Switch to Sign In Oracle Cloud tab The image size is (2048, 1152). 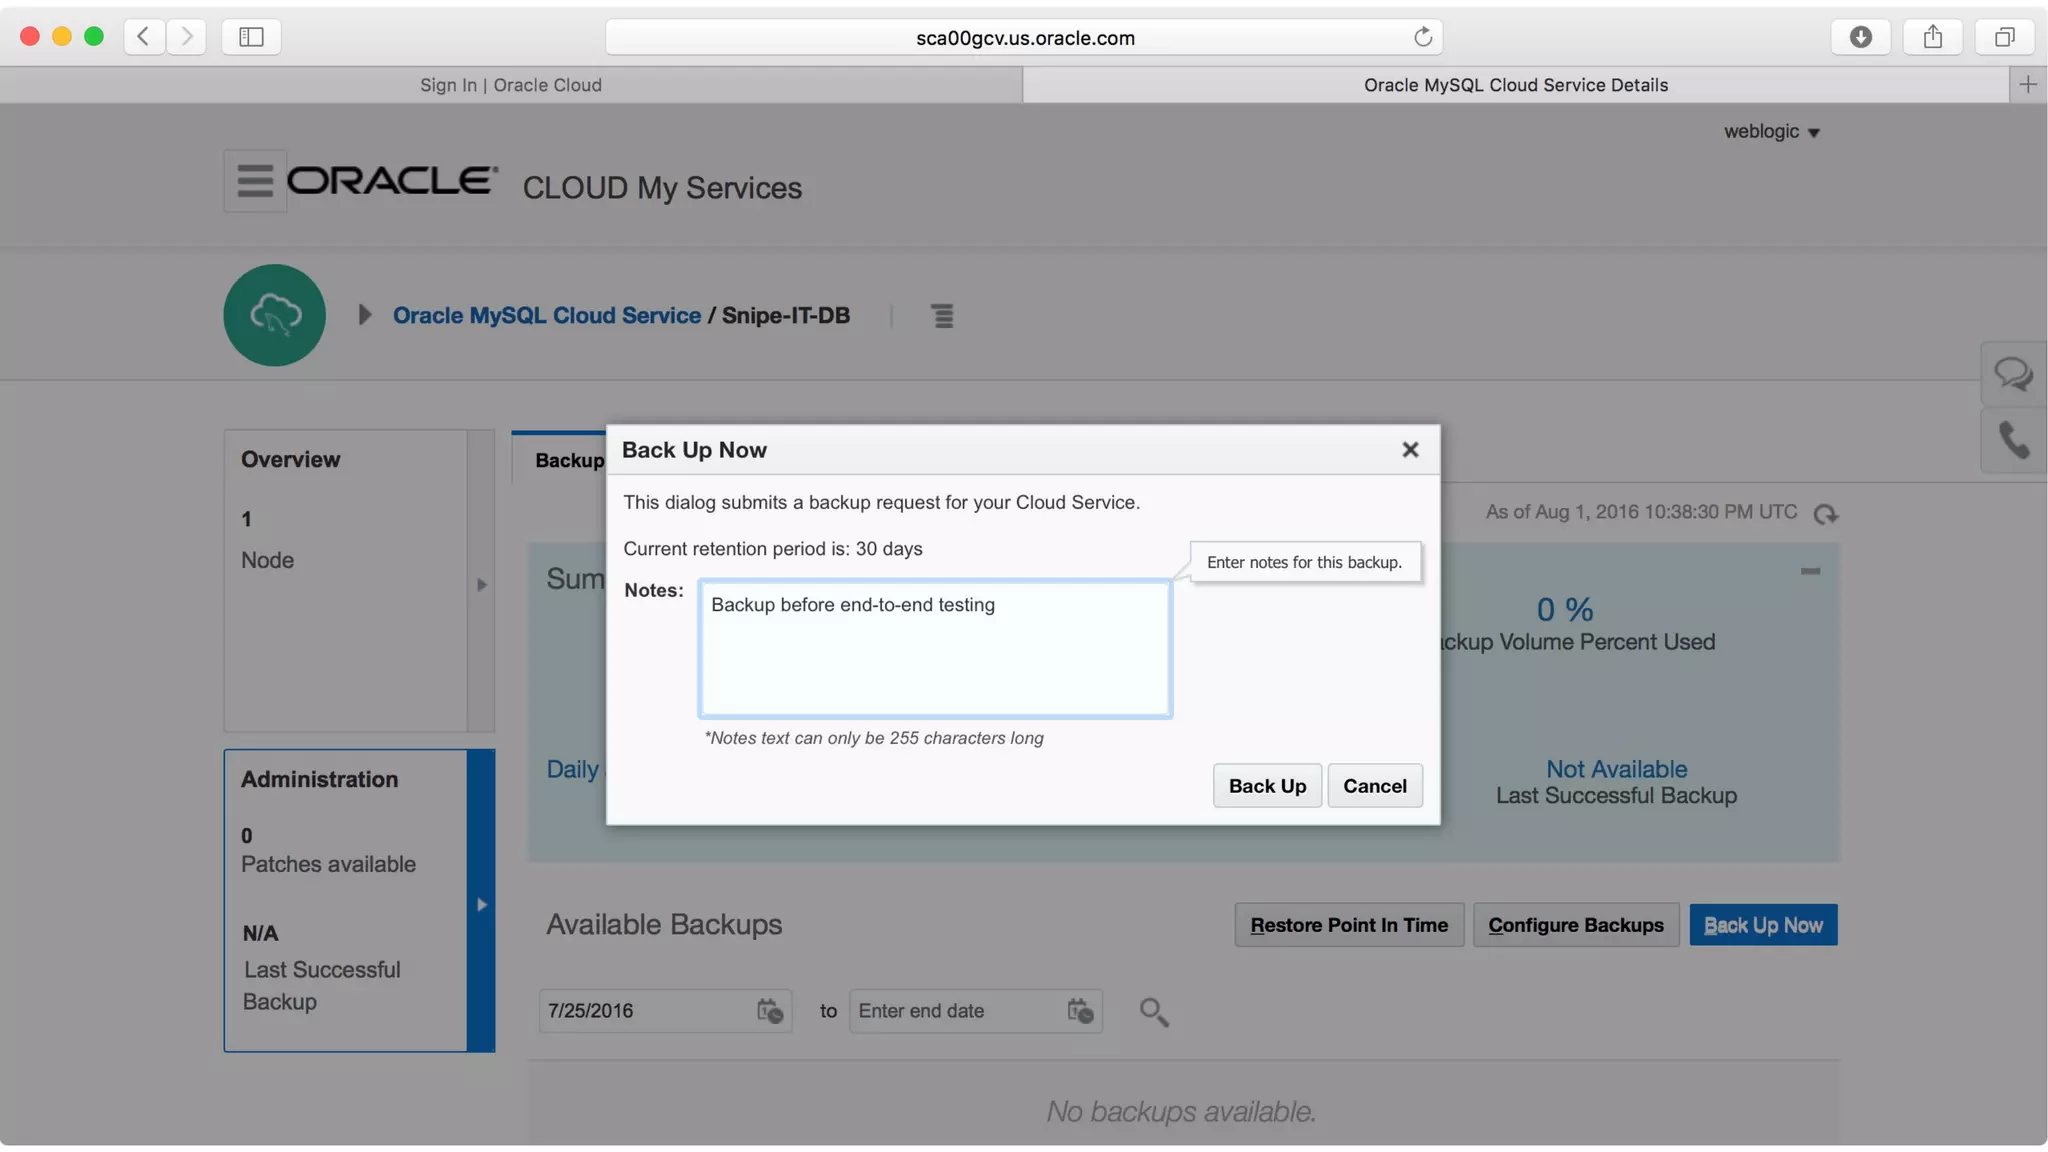tap(510, 85)
